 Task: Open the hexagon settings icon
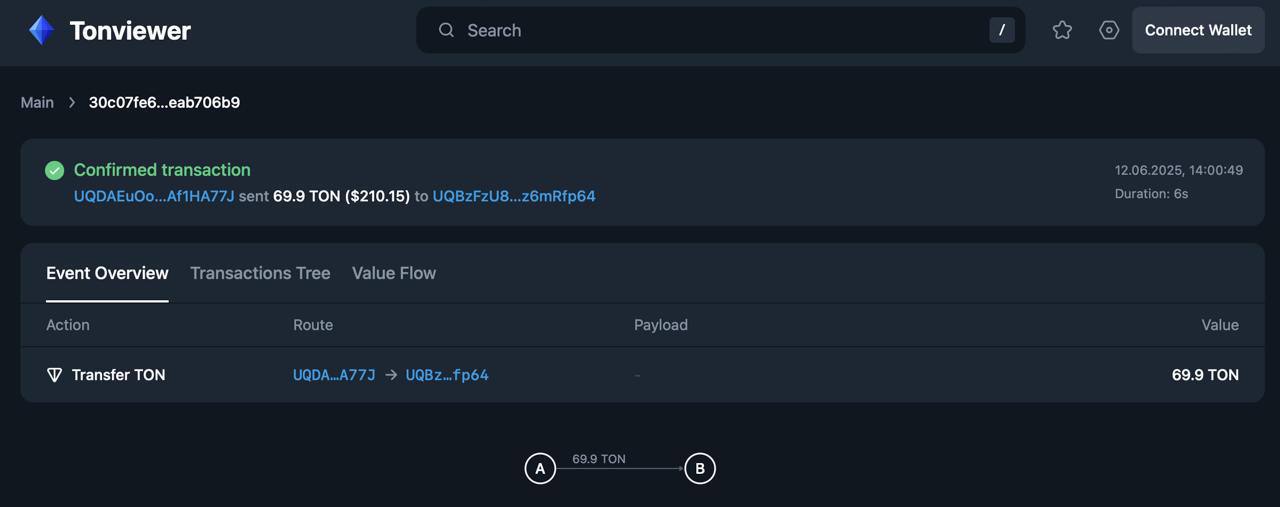(1109, 30)
